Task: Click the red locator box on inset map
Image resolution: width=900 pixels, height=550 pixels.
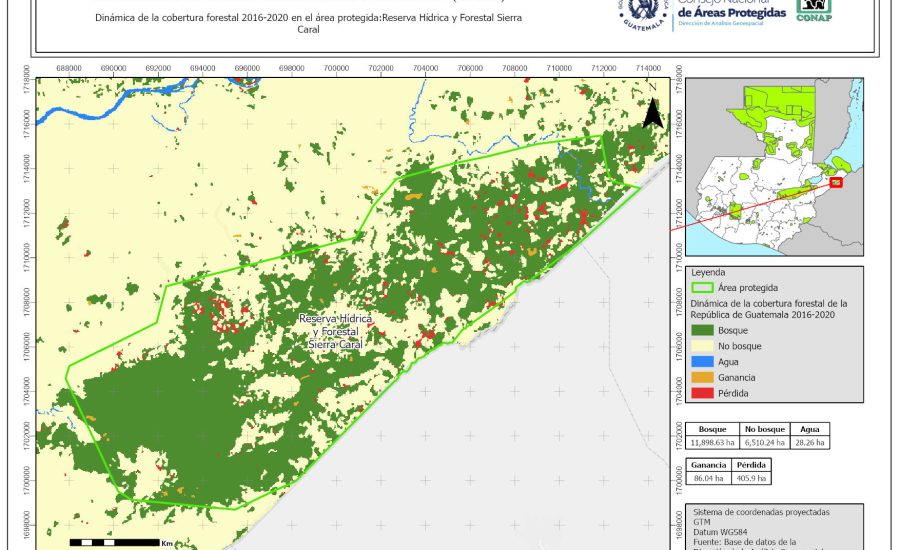Action: (x=836, y=182)
